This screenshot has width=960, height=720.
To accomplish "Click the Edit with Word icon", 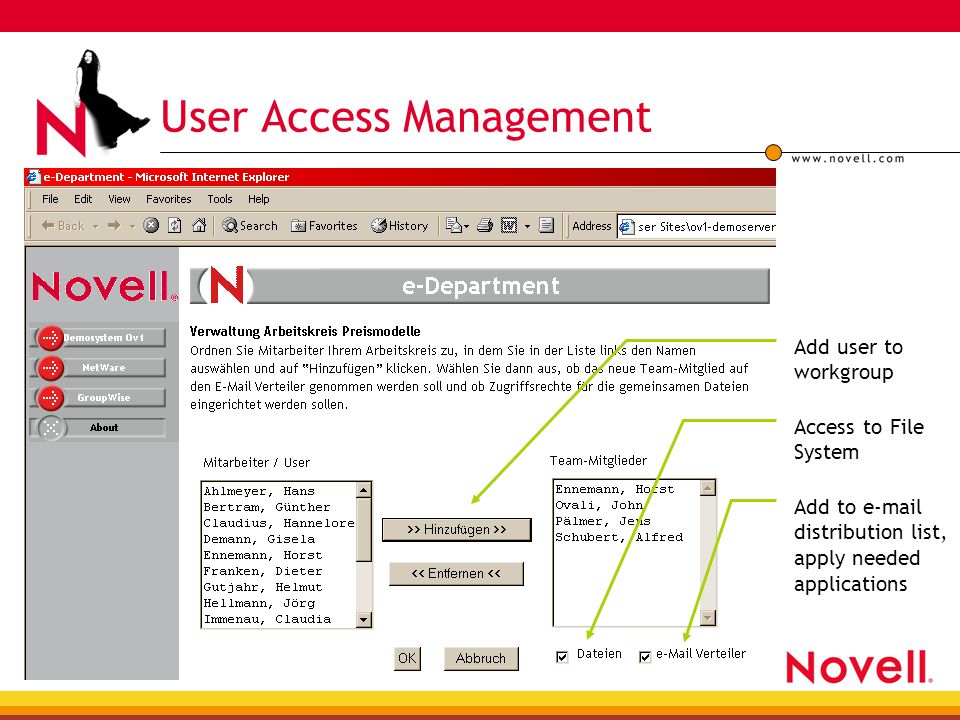I will 509,225.
